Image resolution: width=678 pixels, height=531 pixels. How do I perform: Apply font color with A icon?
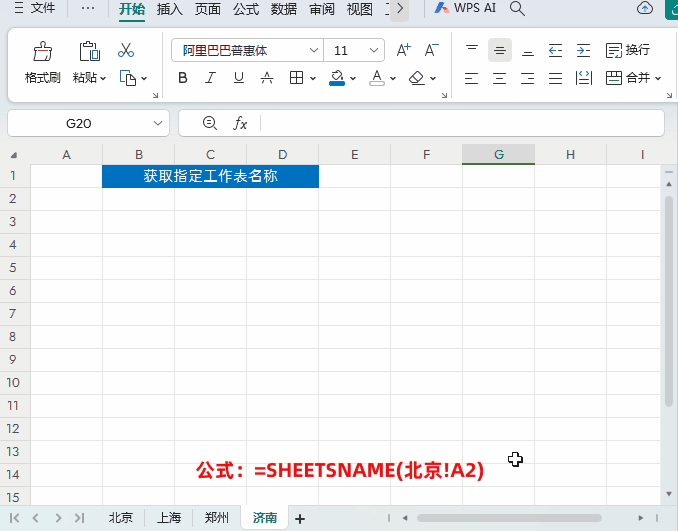point(377,78)
